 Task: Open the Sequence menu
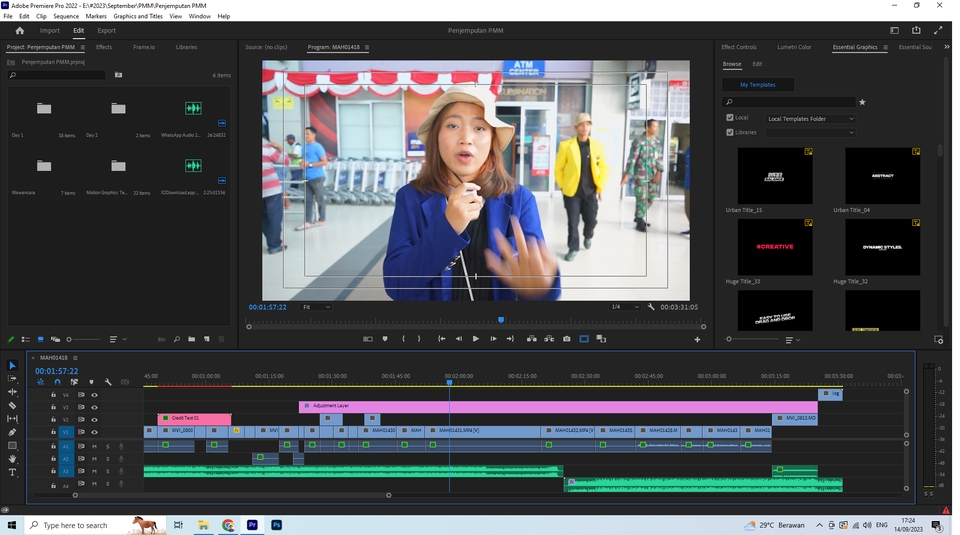(66, 17)
